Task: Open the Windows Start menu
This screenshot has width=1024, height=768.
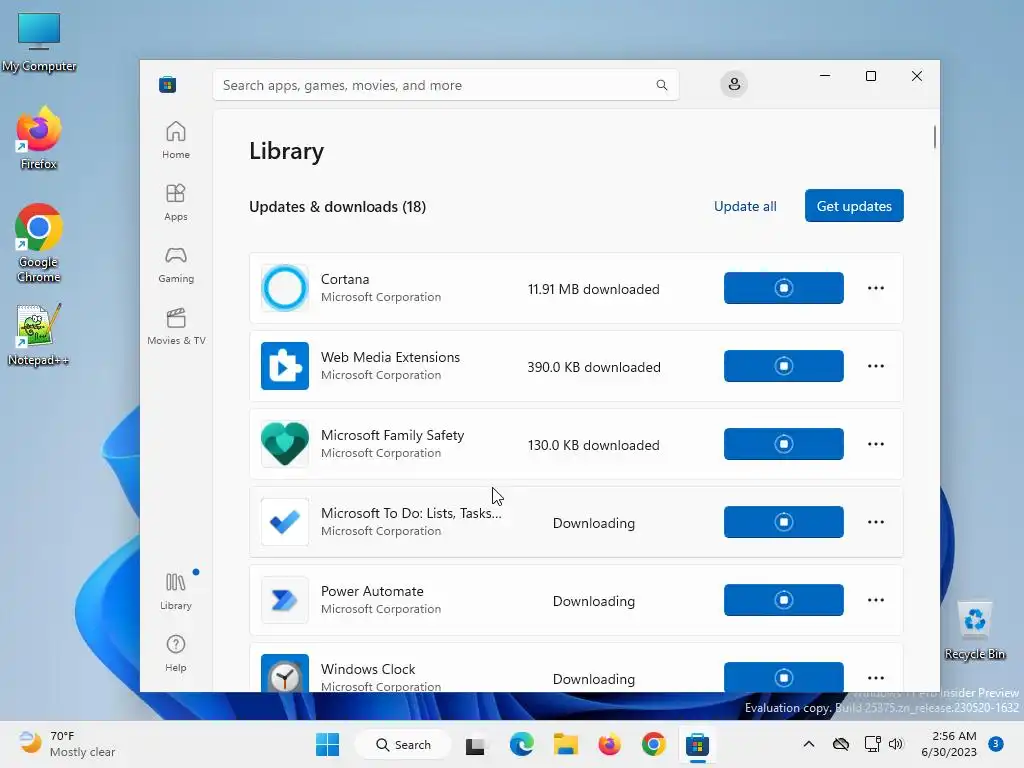Action: point(327,744)
